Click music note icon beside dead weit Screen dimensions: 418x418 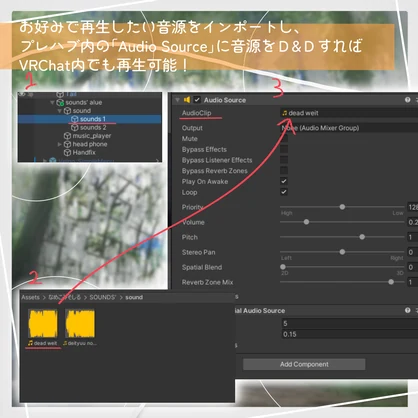30,343
